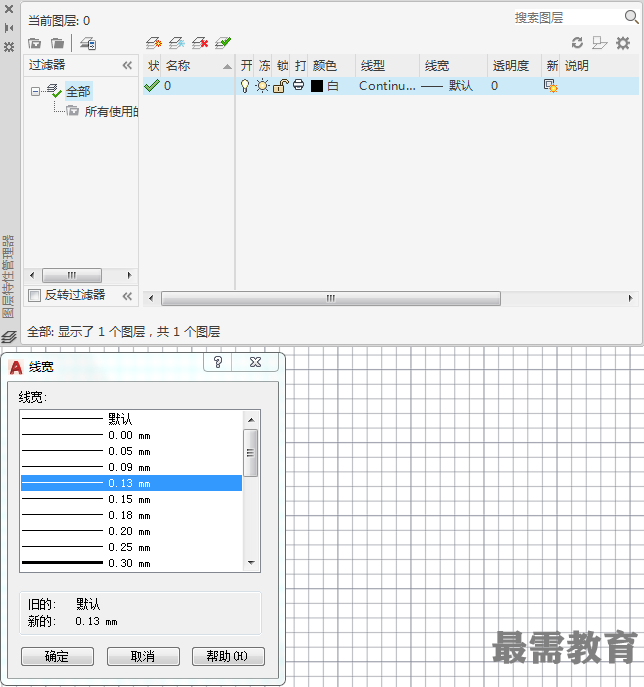Image resolution: width=644 pixels, height=687 pixels.
Task: Click right arrow of layer list scrollbar
Action: pos(630,298)
